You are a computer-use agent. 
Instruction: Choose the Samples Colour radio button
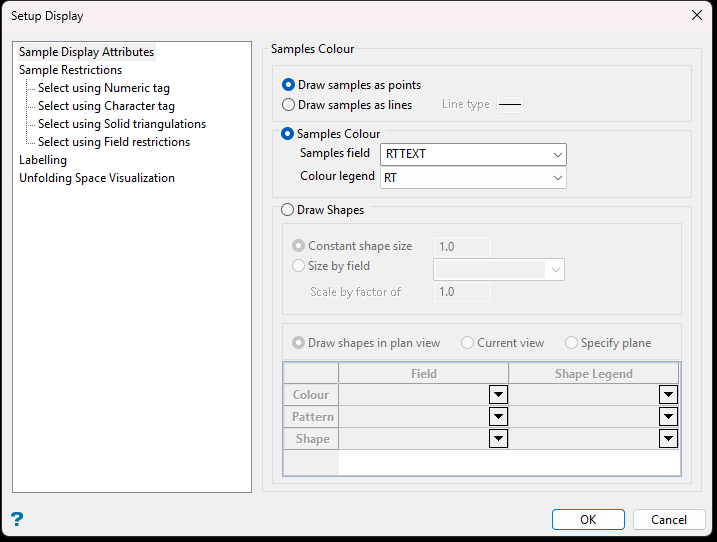click(287, 134)
